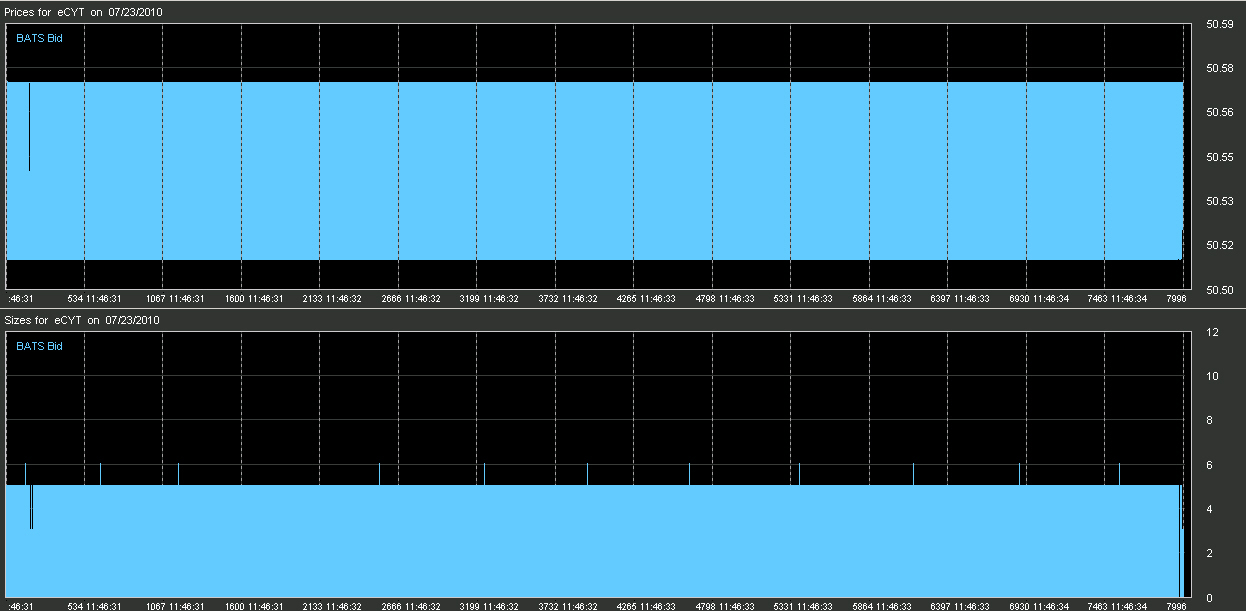The image size is (1246, 611).
Task: Click '3199 11:46:32' tick under Prices chart
Action: point(489,298)
